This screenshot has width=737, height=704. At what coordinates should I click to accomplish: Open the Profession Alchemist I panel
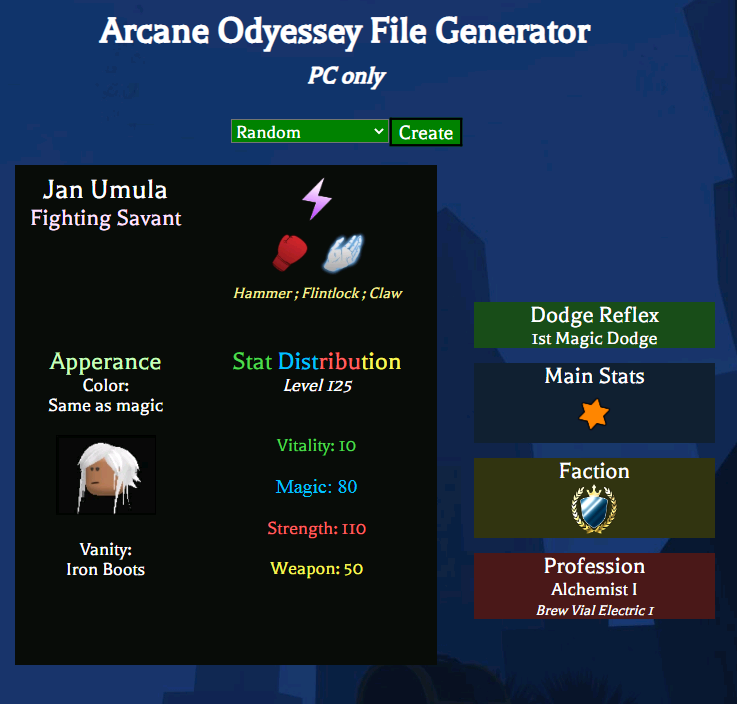pos(594,586)
